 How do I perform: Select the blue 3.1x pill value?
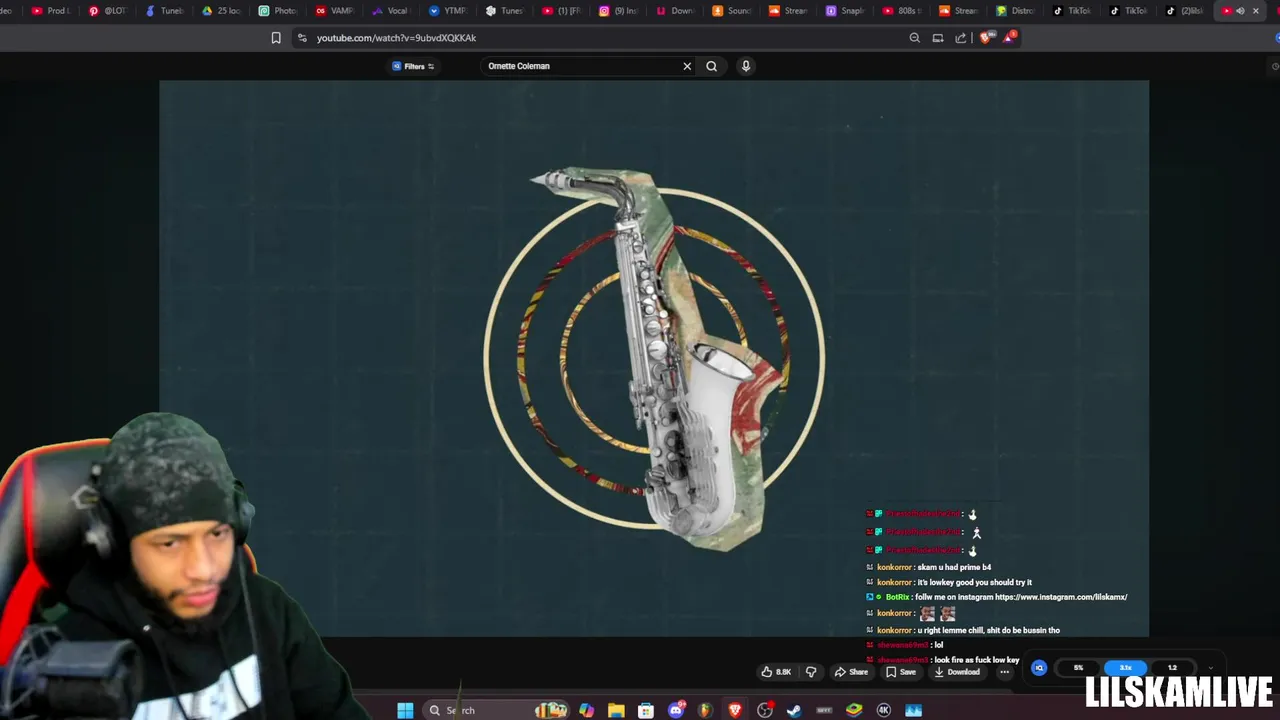pyautogui.click(x=1125, y=668)
